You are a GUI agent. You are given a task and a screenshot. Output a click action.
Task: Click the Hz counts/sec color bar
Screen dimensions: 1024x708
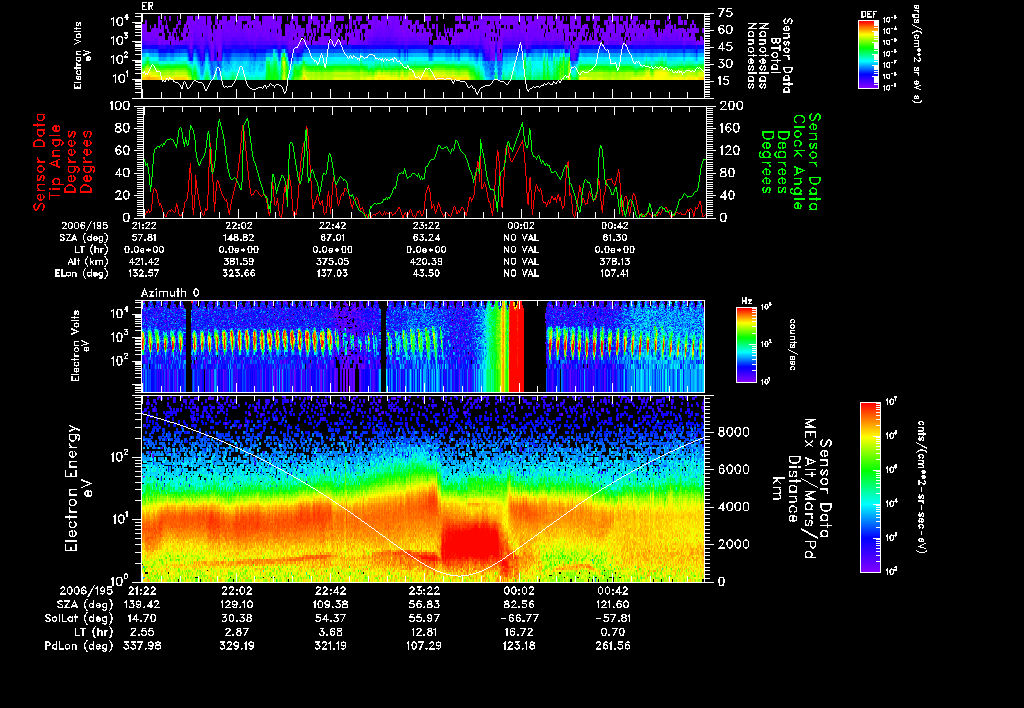[x=746, y=344]
